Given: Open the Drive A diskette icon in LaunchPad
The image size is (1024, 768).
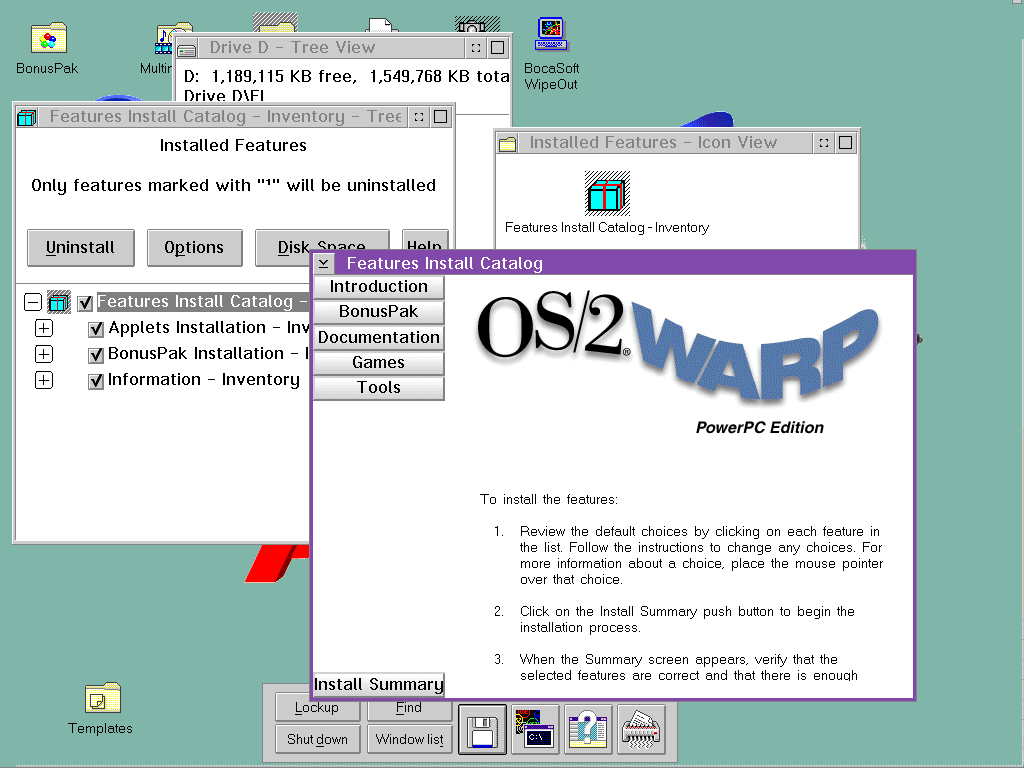Looking at the screenshot, I should [483, 732].
